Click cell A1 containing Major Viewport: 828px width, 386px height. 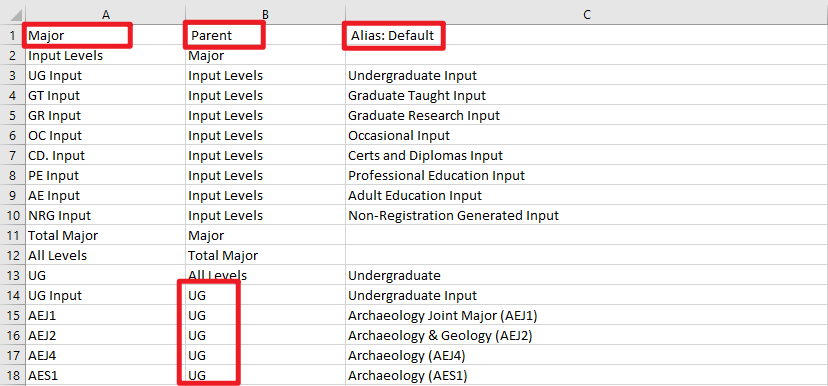pyautogui.click(x=106, y=35)
